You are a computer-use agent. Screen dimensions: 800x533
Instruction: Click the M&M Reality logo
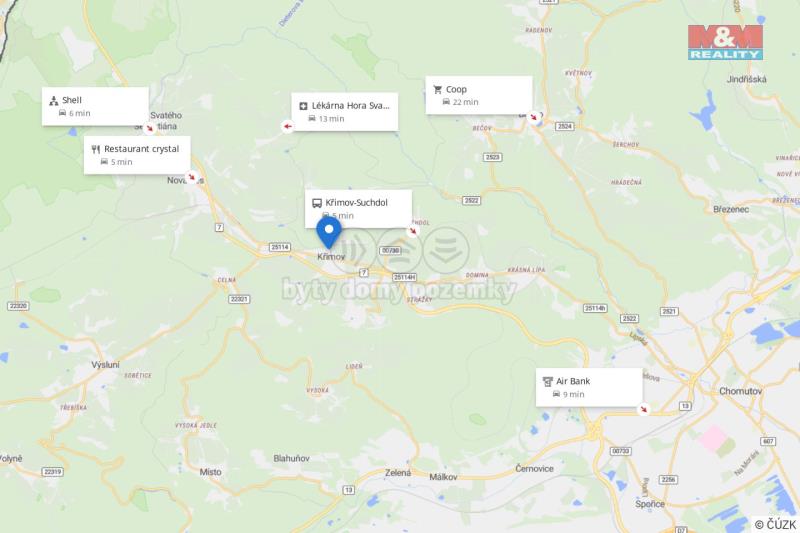[x=725, y=42]
